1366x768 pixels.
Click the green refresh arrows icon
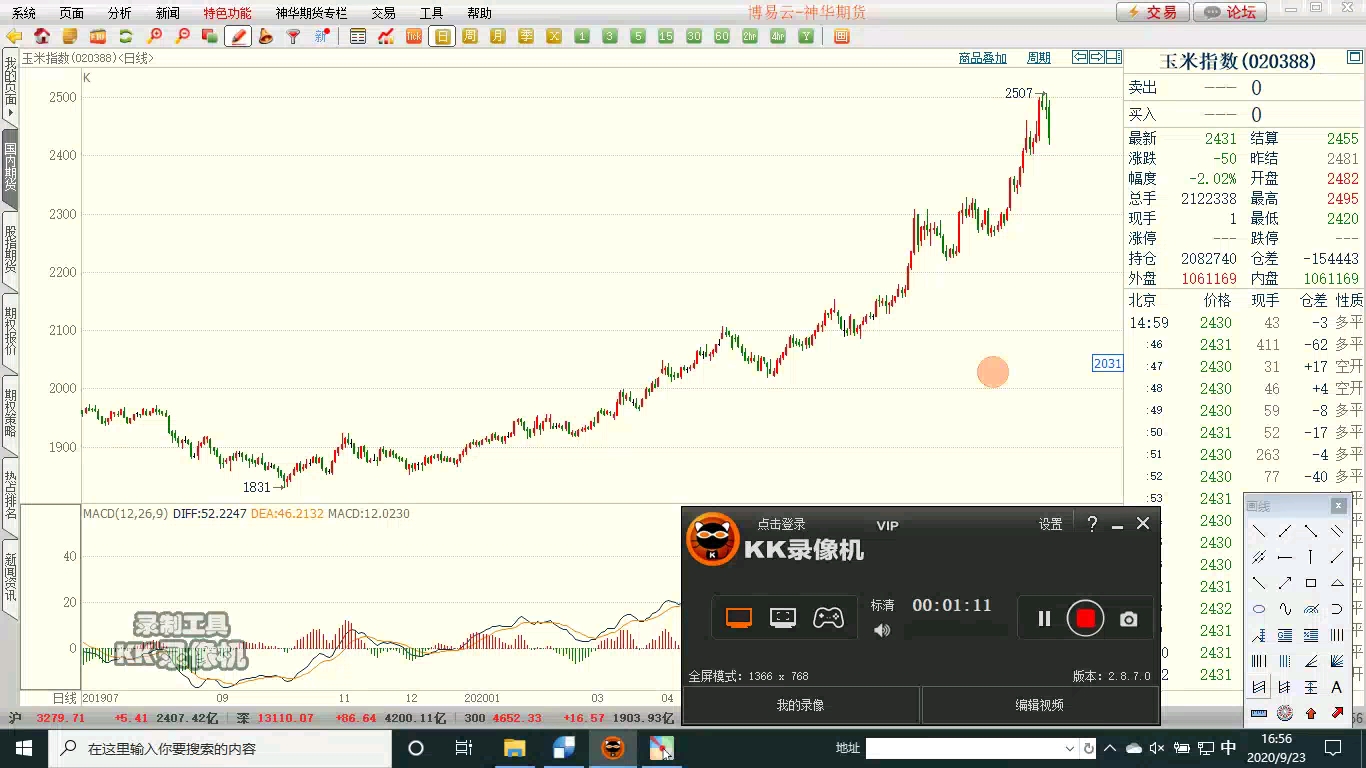coord(126,36)
